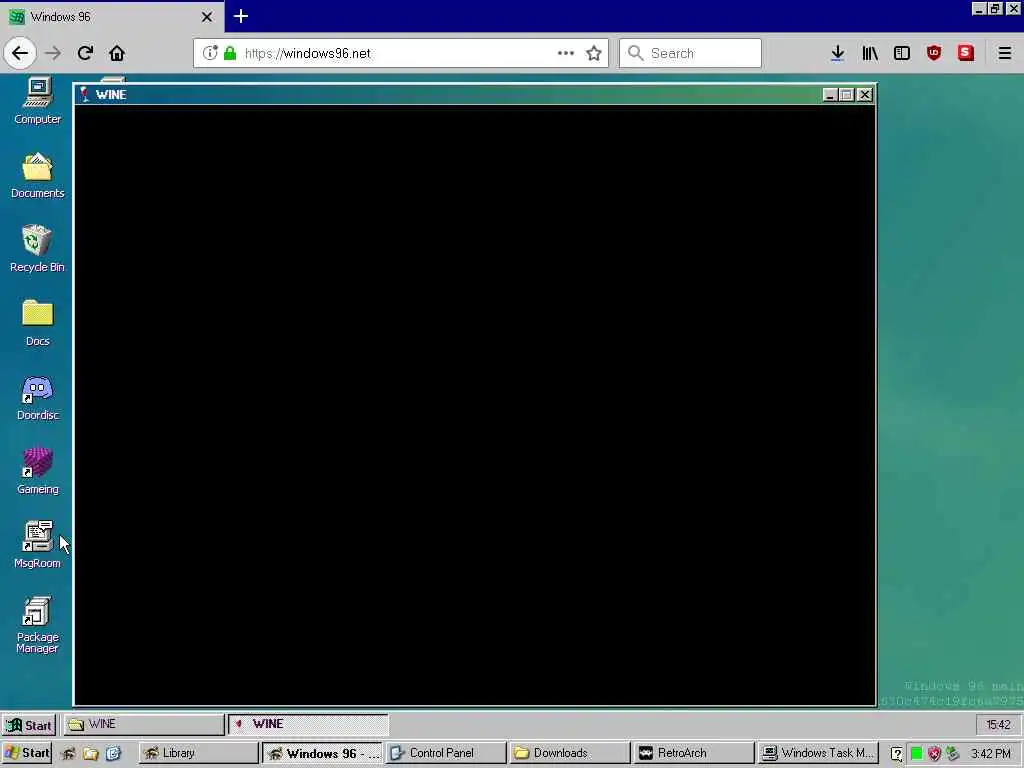Click the first quick launch icon
This screenshot has height=768, width=1024.
click(69, 754)
